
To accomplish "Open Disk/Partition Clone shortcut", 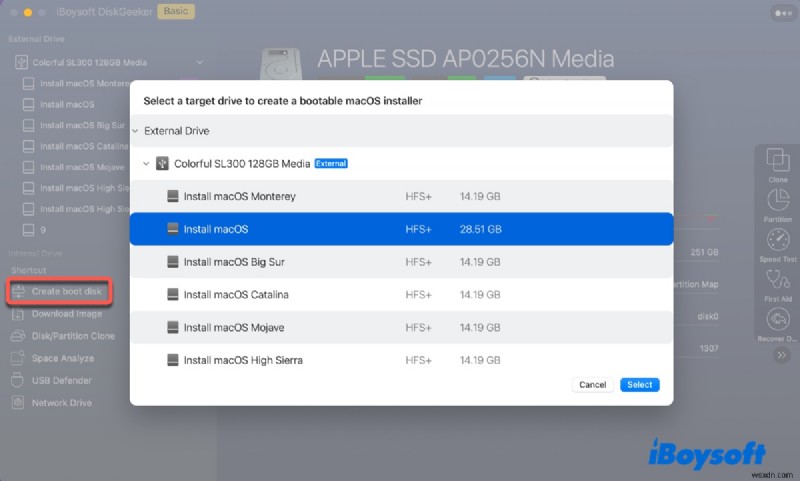I will 63,336.
